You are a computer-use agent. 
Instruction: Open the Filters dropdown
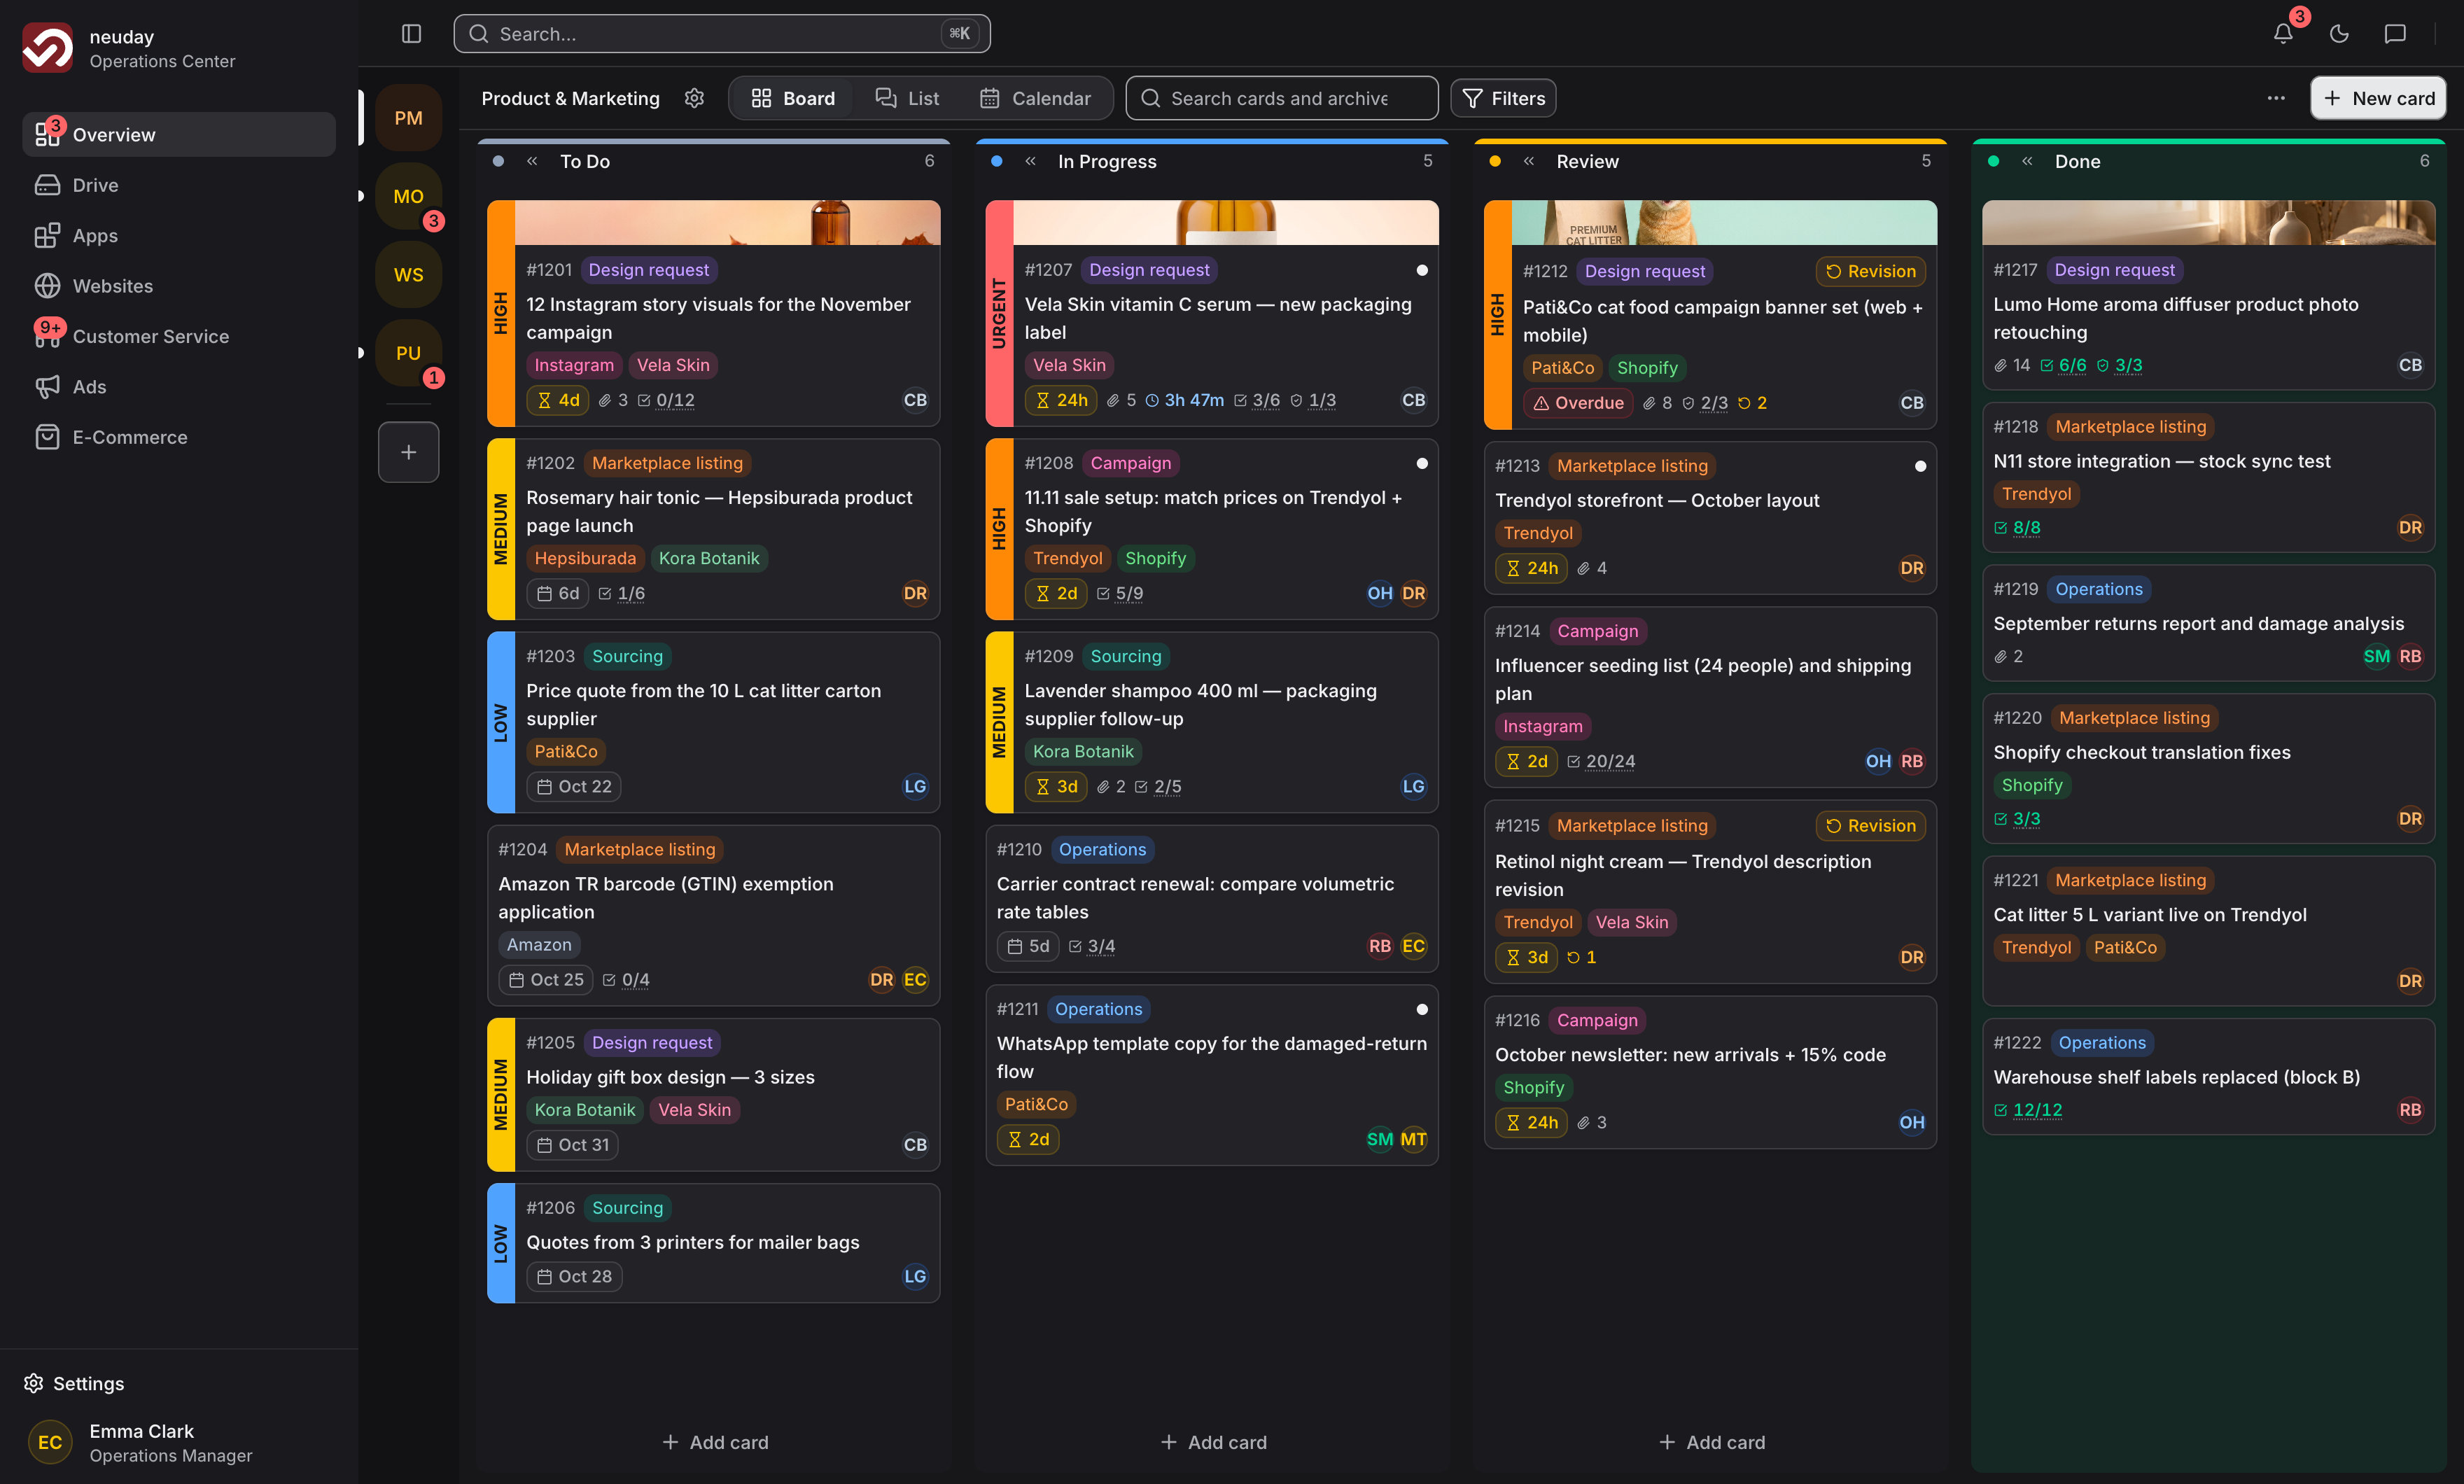[x=1503, y=98]
